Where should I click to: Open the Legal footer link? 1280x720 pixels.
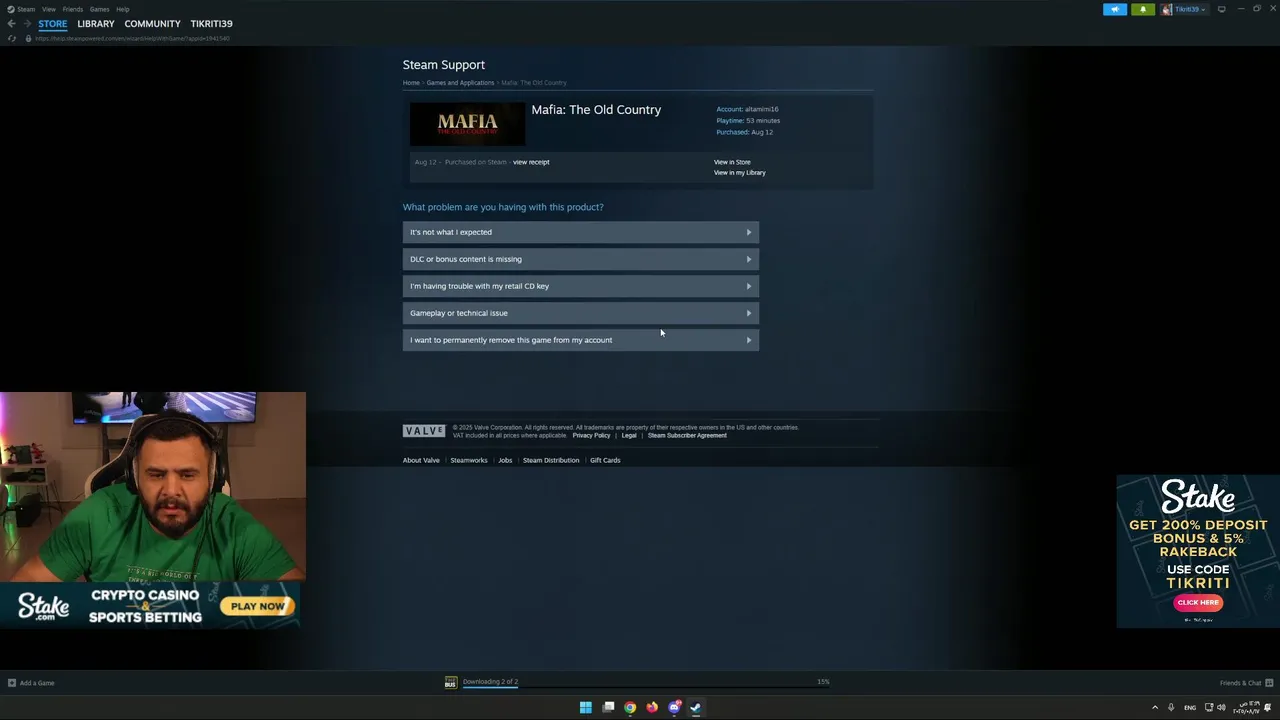point(629,436)
